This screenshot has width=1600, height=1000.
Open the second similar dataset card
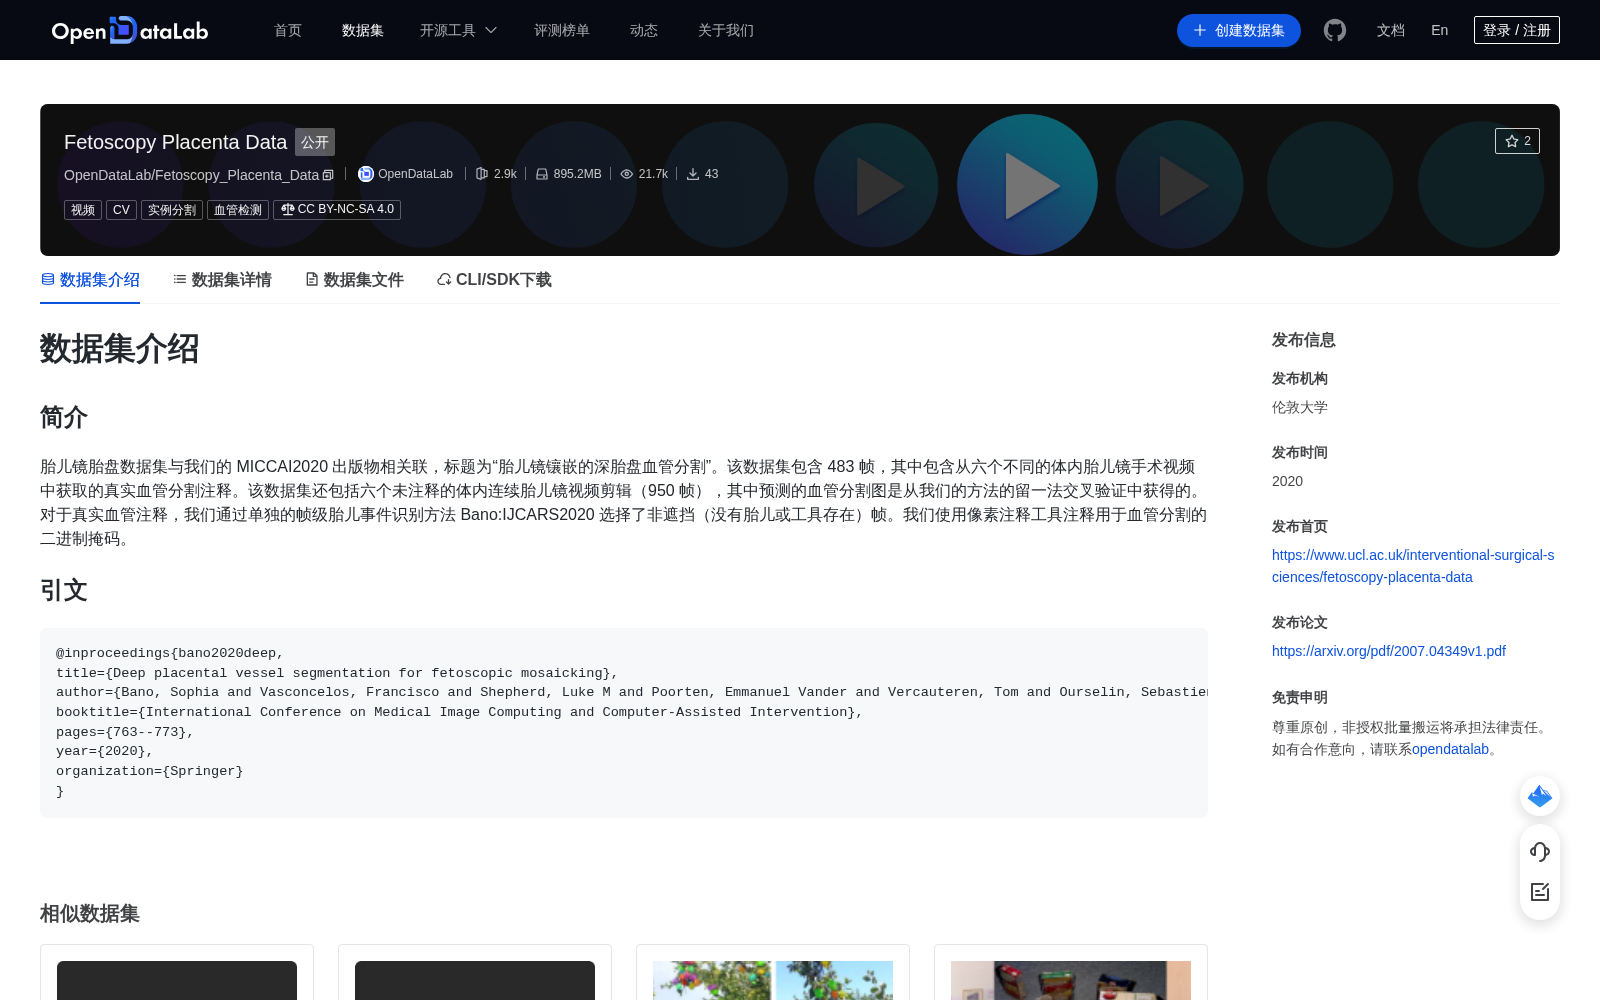(475, 972)
